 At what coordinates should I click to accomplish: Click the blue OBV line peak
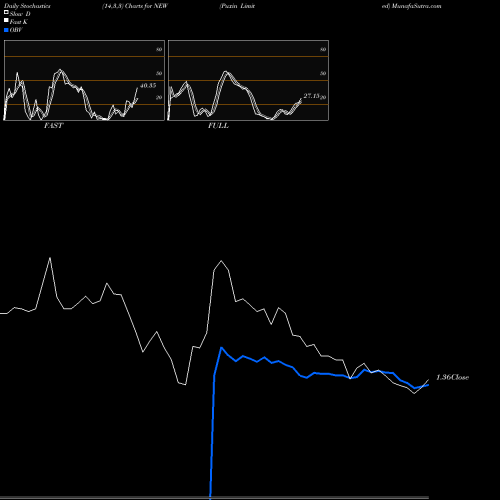(221, 348)
